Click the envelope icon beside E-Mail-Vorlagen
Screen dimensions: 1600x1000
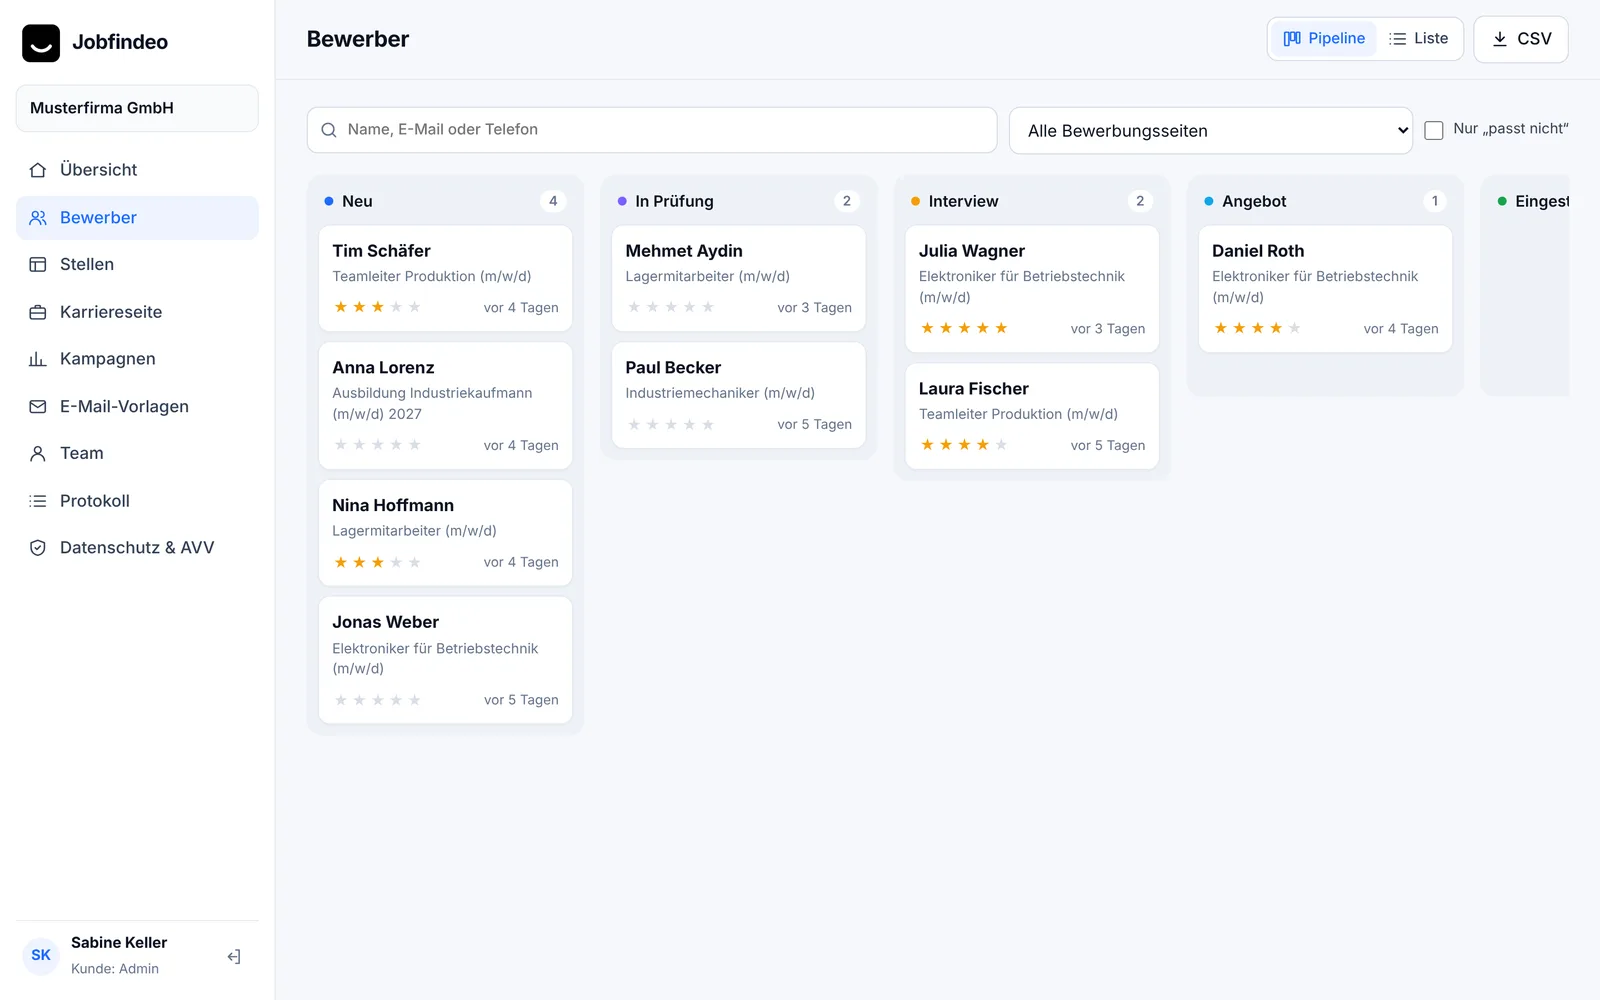pos(38,407)
